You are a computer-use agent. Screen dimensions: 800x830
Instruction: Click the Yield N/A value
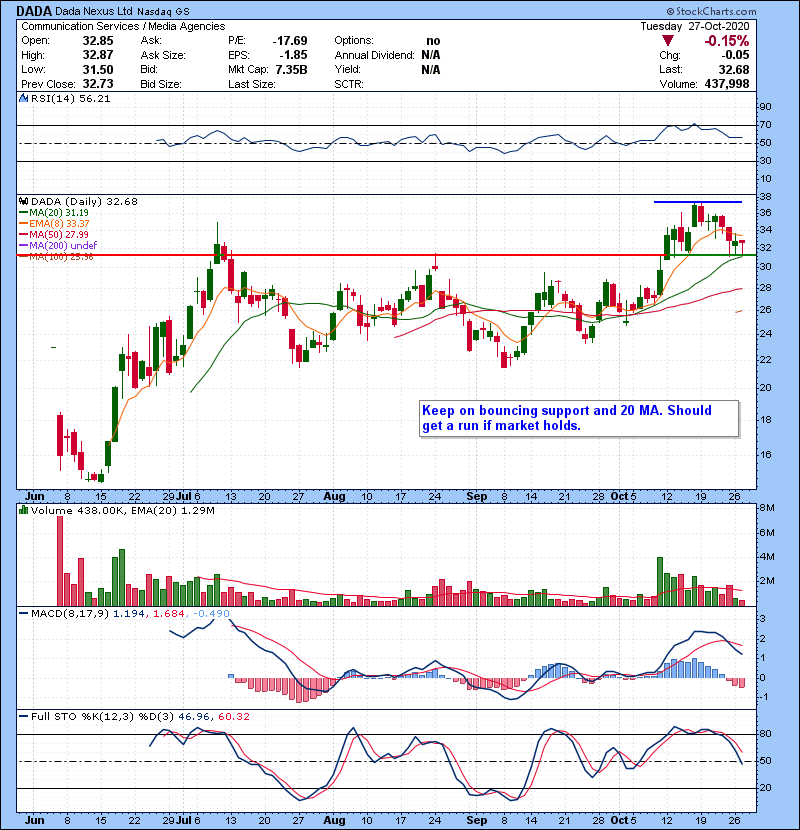(430, 69)
